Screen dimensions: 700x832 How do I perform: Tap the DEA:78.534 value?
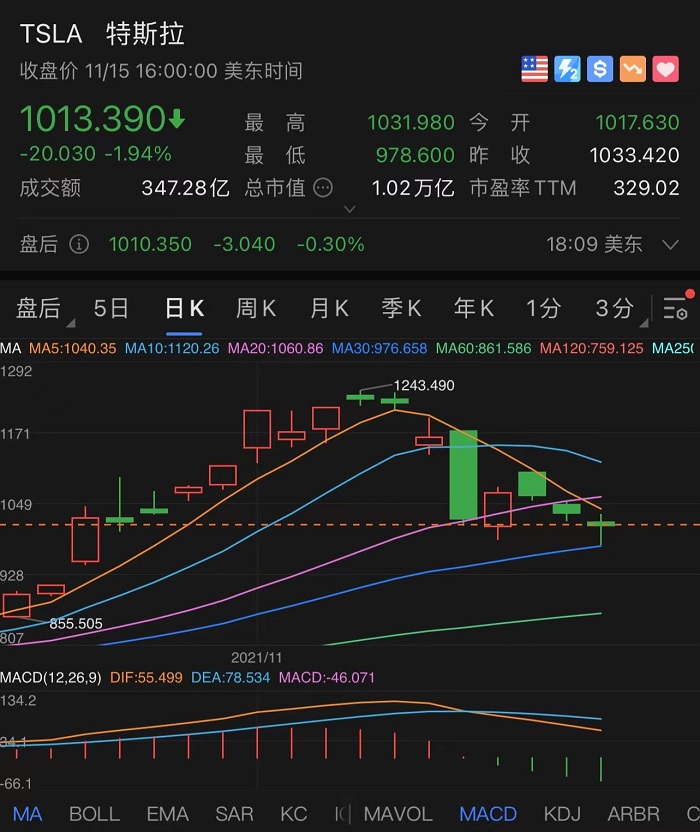230,678
